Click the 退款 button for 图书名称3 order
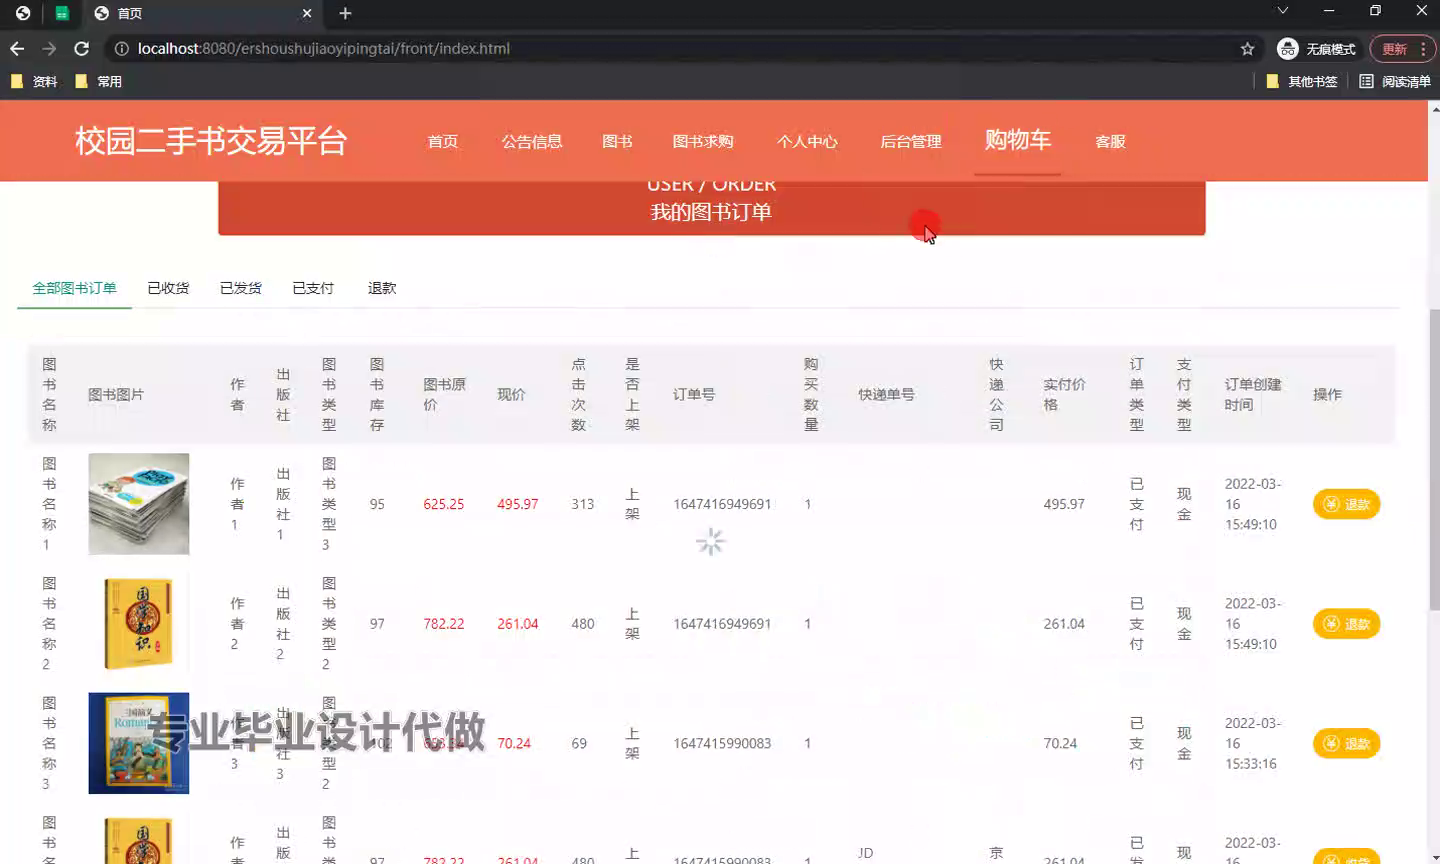 pyautogui.click(x=1346, y=743)
